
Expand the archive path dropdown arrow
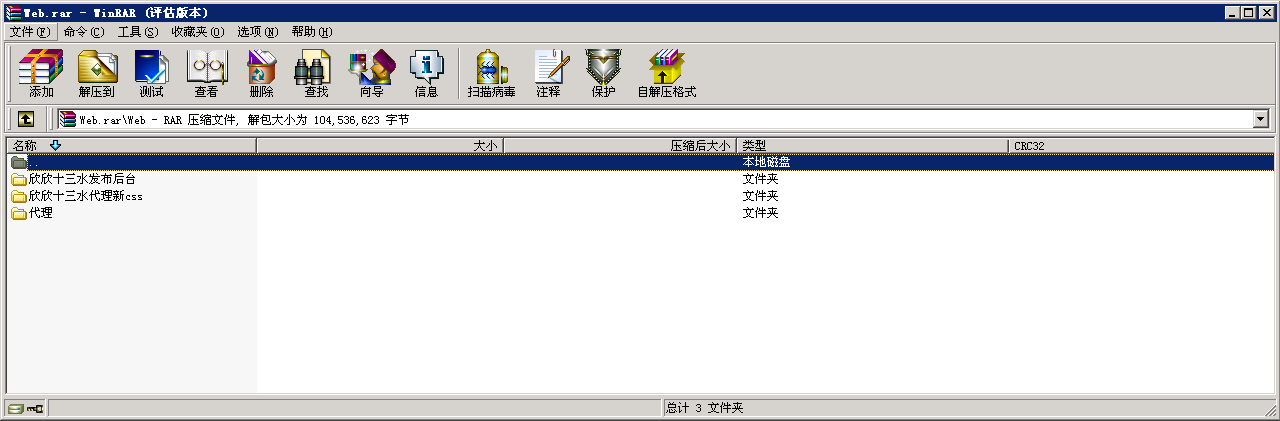(1260, 120)
